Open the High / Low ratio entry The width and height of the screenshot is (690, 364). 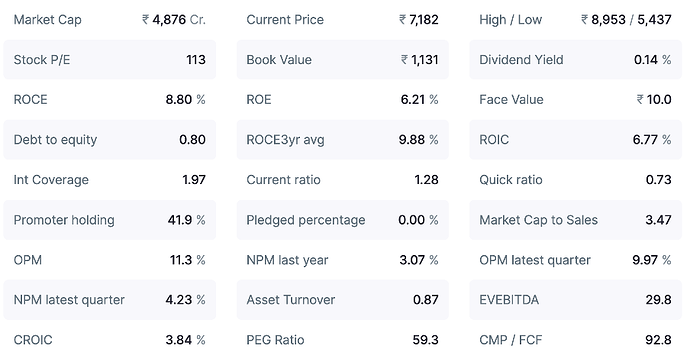coord(575,20)
